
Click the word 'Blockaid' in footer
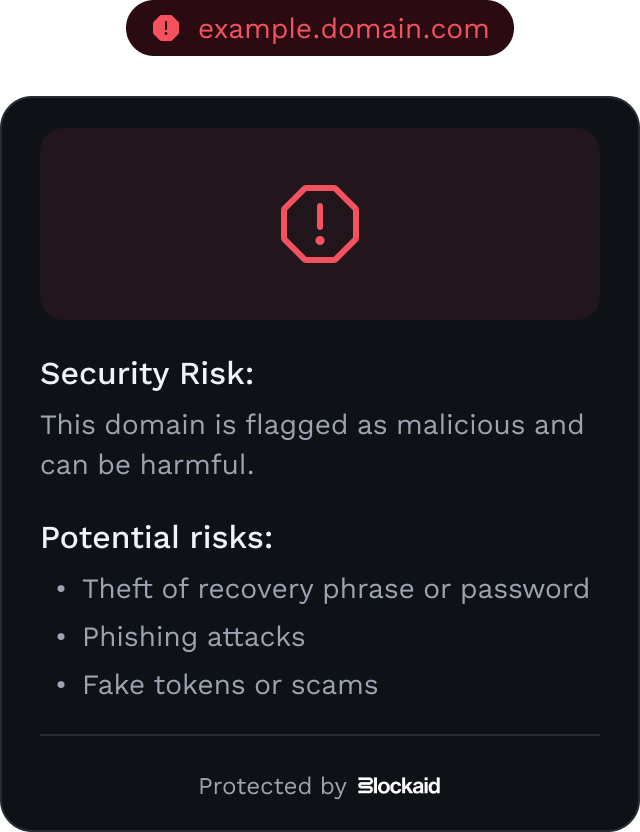tap(399, 786)
